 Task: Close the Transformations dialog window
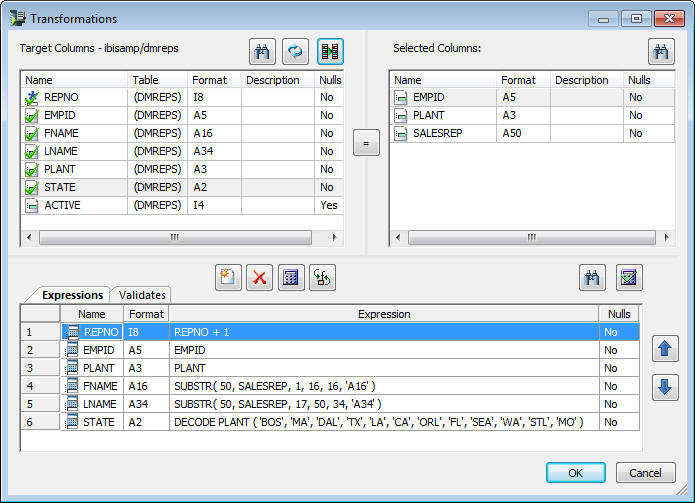669,19
